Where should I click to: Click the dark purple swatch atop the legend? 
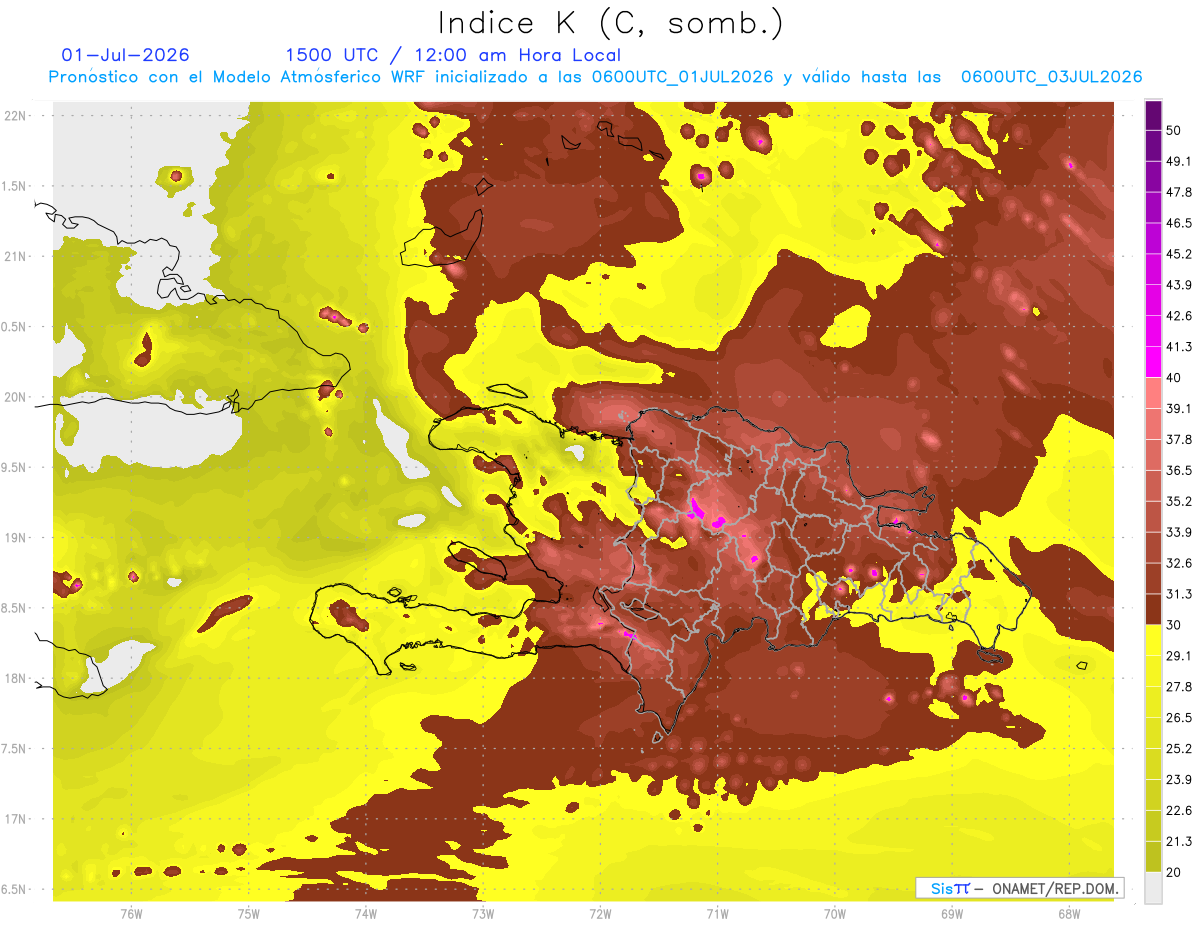(1153, 115)
